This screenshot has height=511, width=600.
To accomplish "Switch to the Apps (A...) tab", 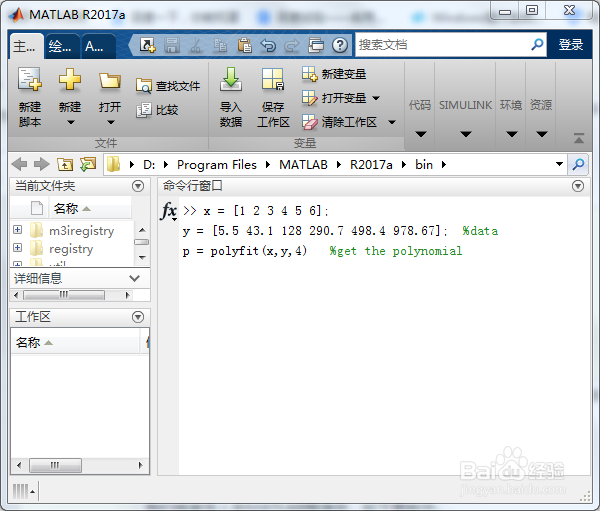I will coord(97,46).
